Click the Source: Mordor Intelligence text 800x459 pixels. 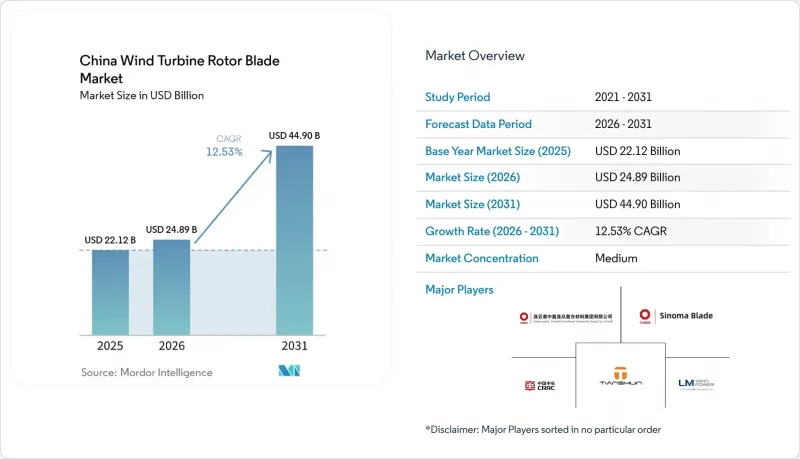coord(146,372)
